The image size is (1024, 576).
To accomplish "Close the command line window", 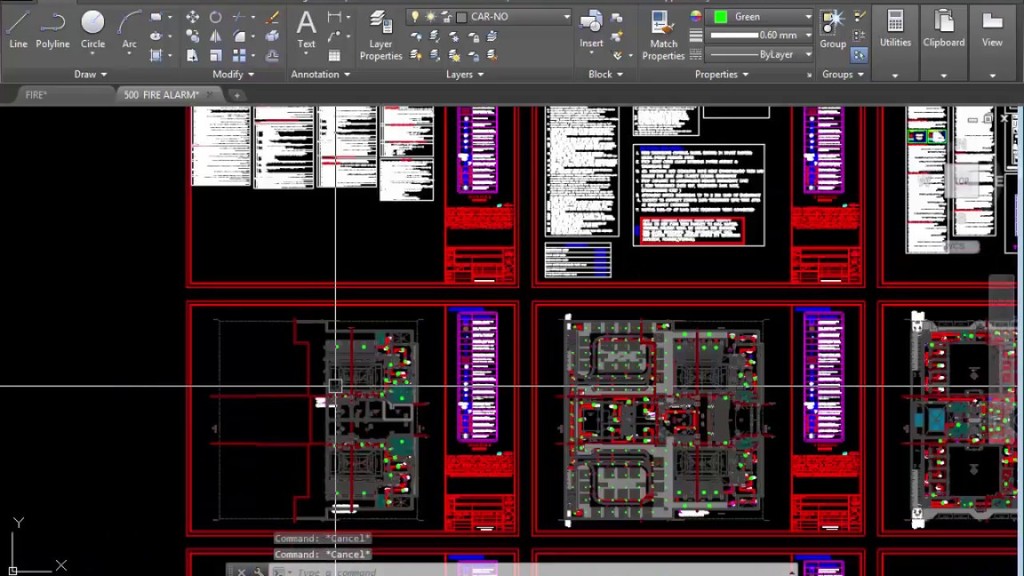I will [x=241, y=571].
